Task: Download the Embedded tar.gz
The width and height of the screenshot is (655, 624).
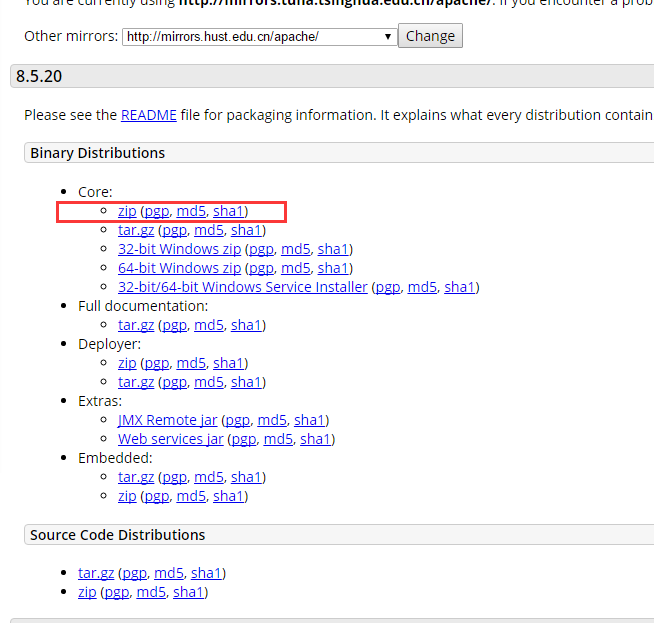Action: tap(136, 477)
